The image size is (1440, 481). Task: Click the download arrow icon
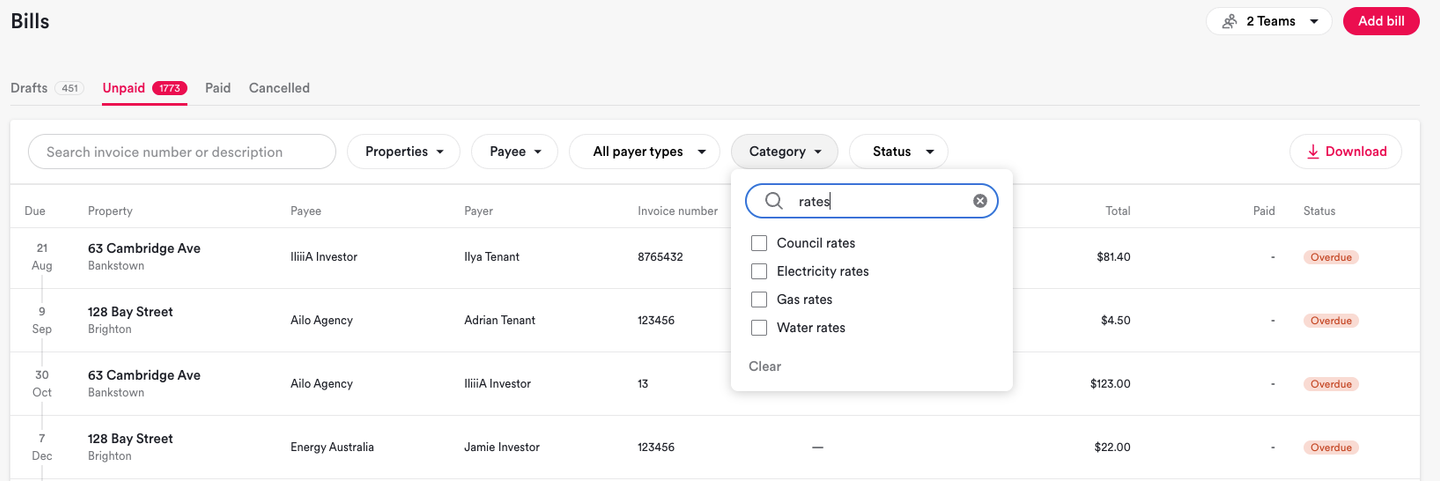pyautogui.click(x=1313, y=152)
